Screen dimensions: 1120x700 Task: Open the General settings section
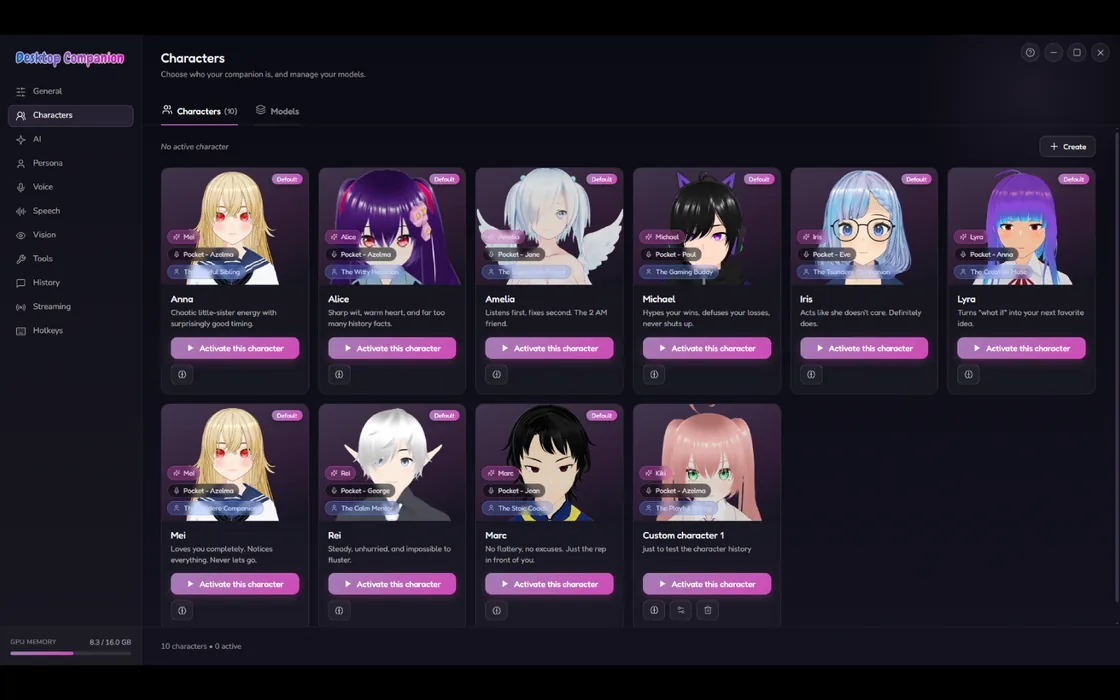coord(70,91)
